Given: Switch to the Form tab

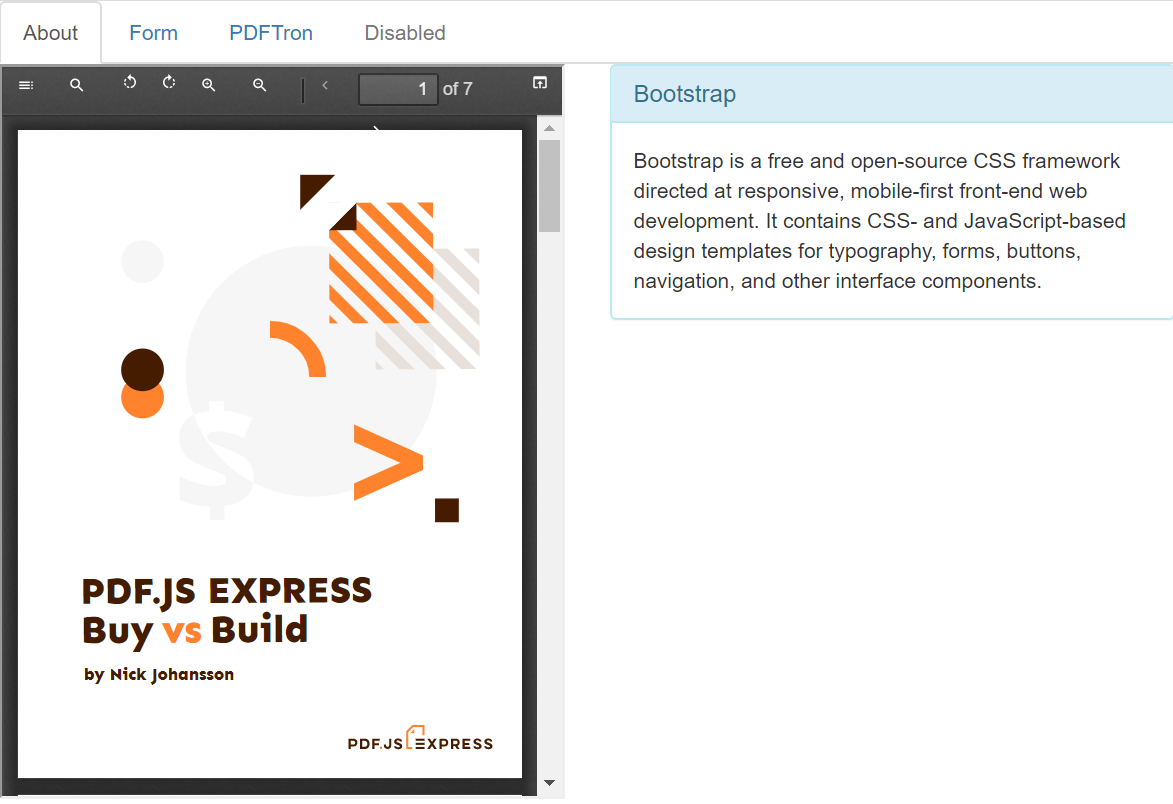Looking at the screenshot, I should tap(153, 32).
